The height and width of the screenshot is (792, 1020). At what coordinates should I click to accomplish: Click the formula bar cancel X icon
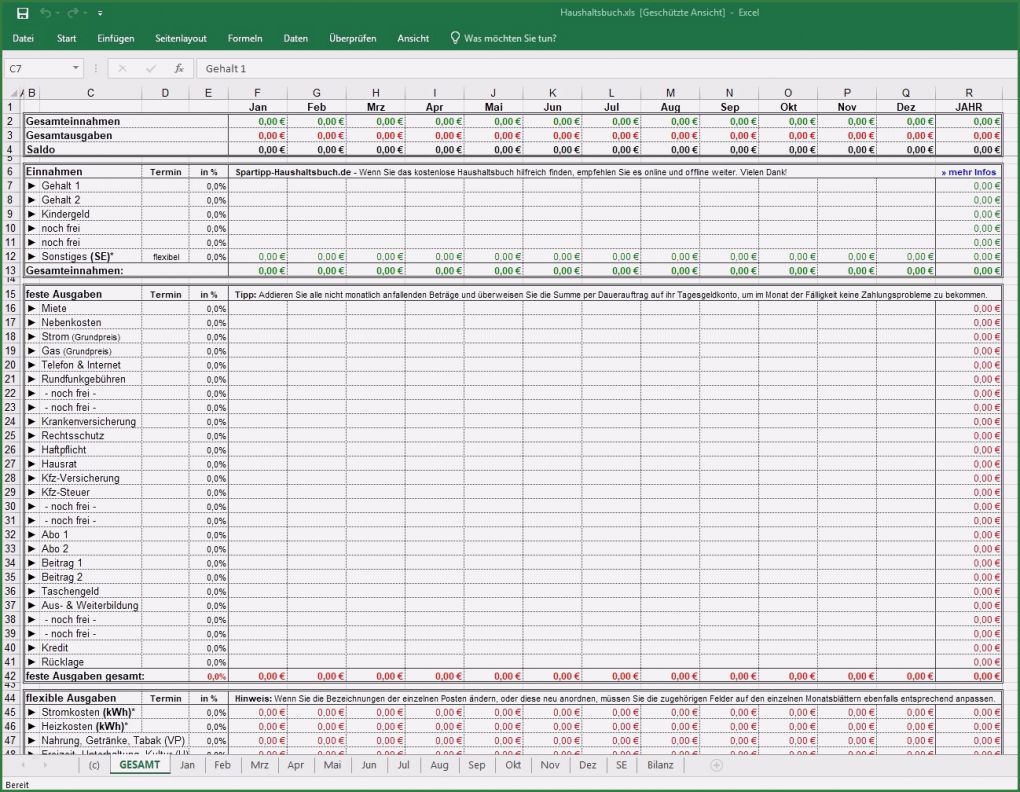click(x=122, y=68)
